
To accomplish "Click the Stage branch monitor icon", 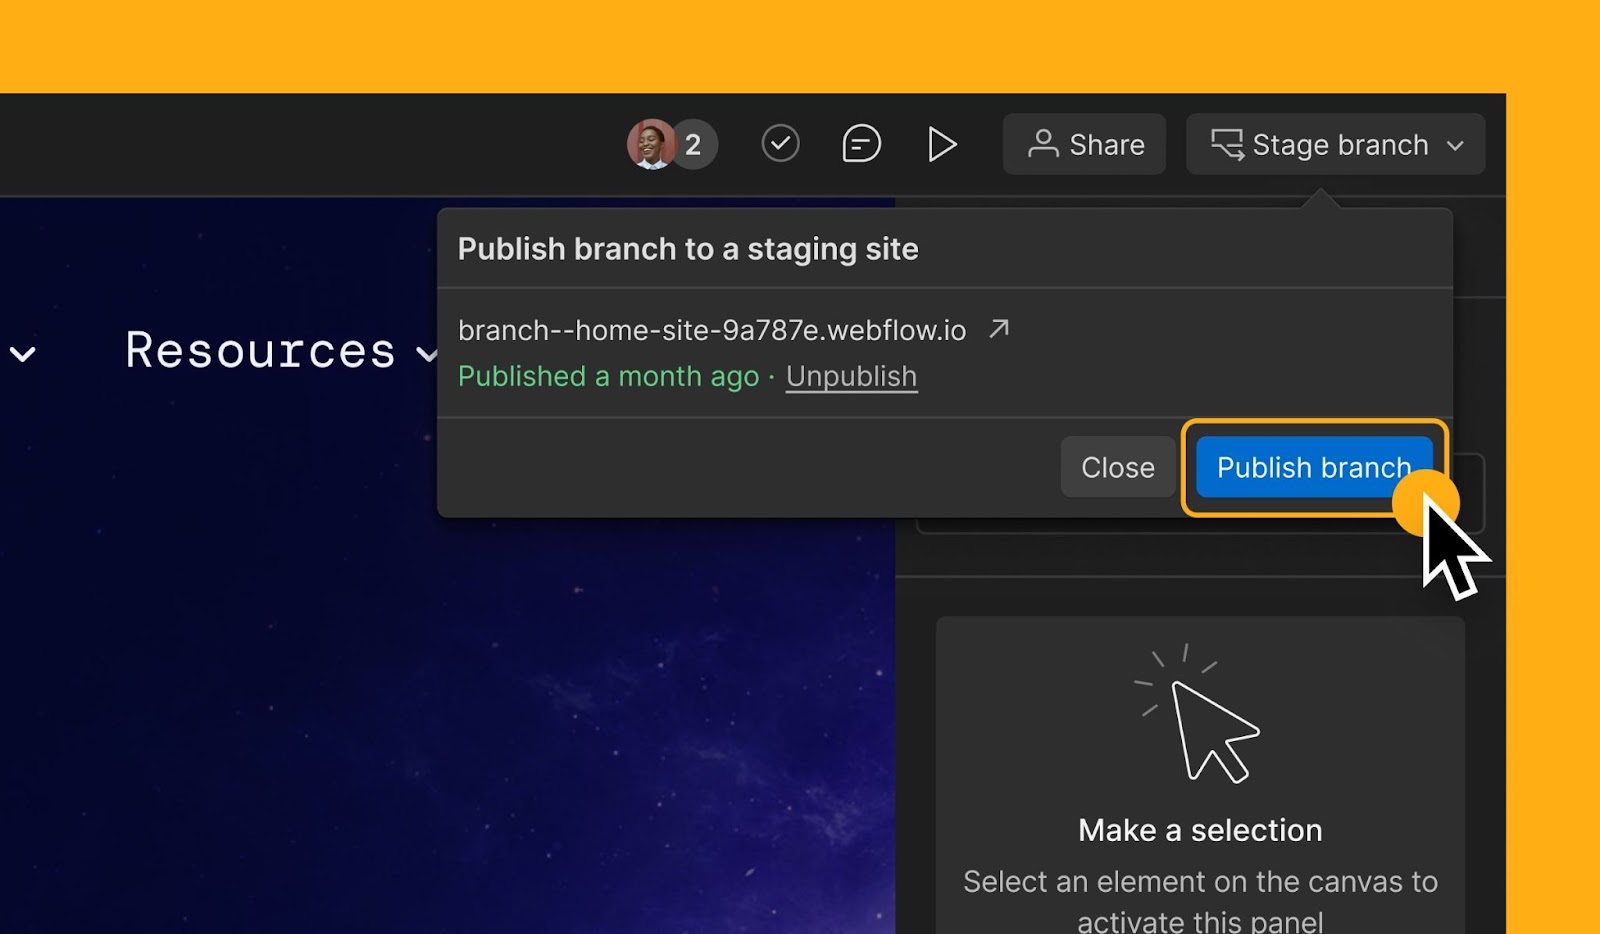I will [x=1227, y=144].
